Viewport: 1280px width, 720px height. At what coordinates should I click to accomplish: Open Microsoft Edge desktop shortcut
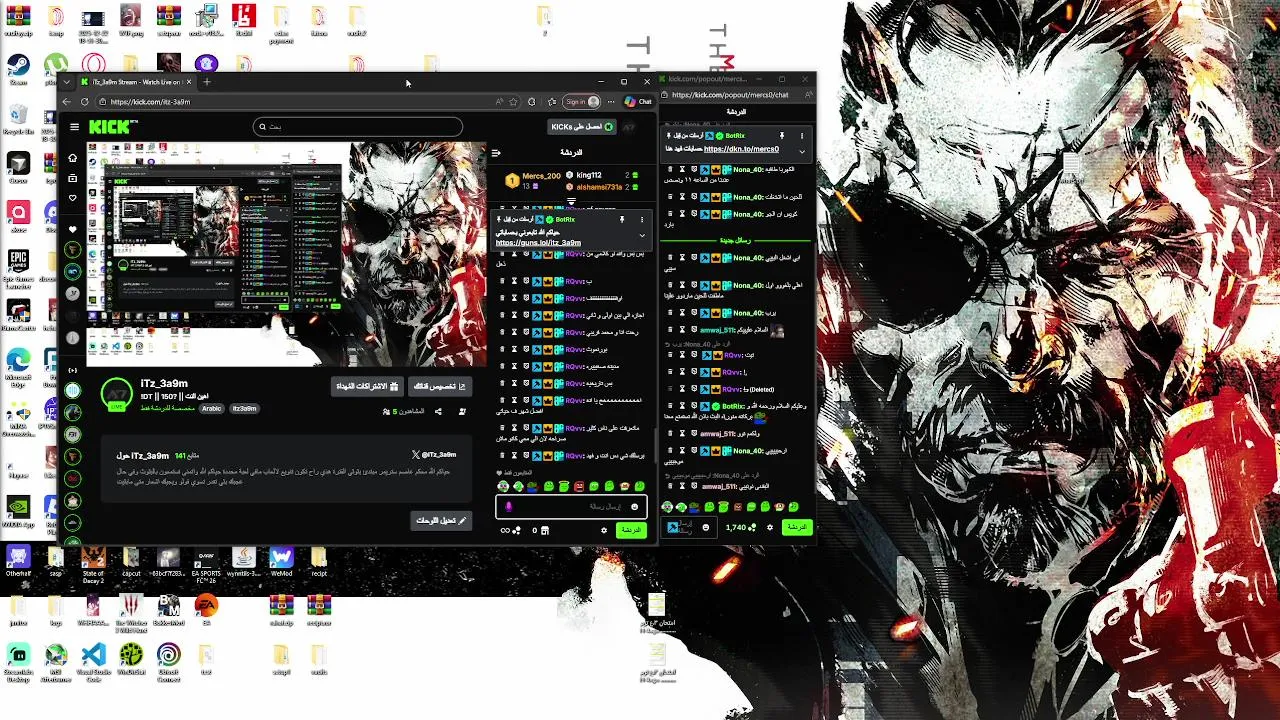(x=18, y=364)
